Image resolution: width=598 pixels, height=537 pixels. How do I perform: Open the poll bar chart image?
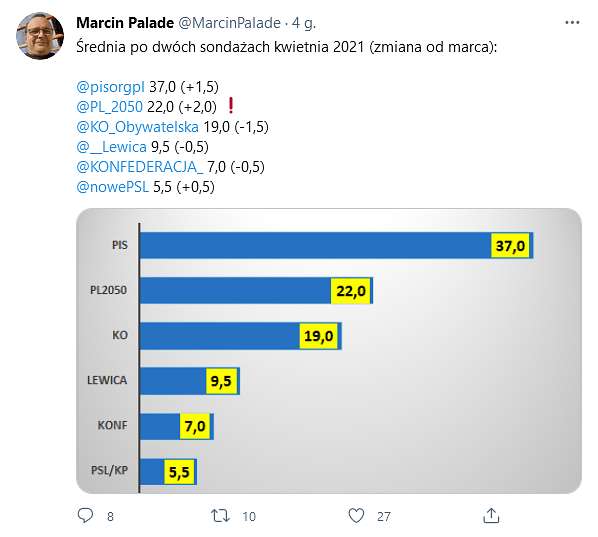329,351
